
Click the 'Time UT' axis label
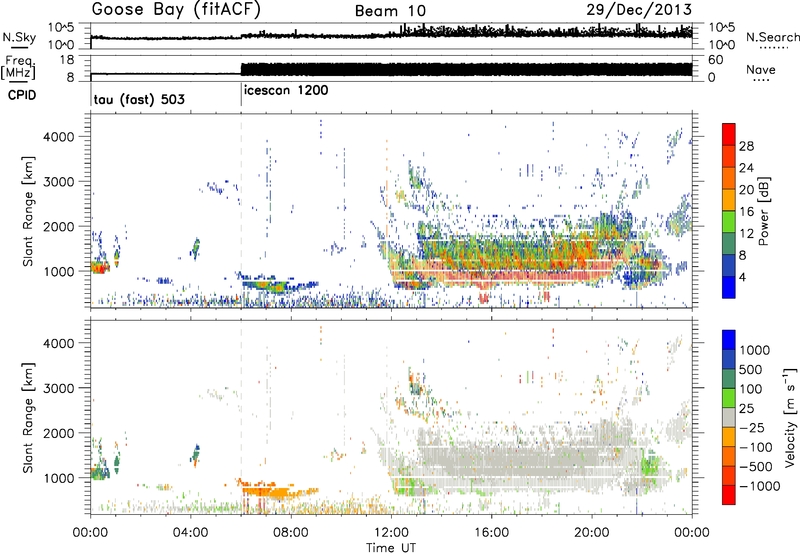click(x=391, y=548)
